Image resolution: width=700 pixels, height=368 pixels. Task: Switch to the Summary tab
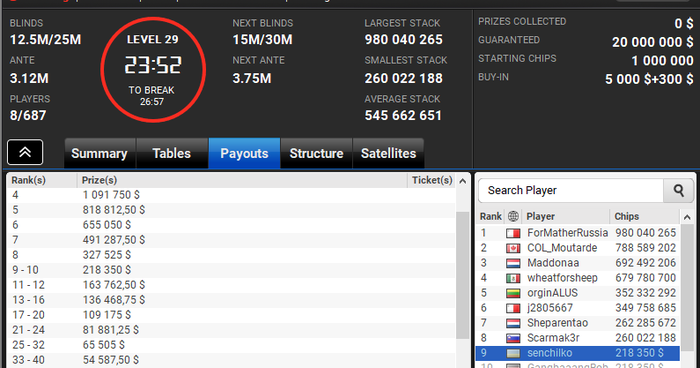100,153
